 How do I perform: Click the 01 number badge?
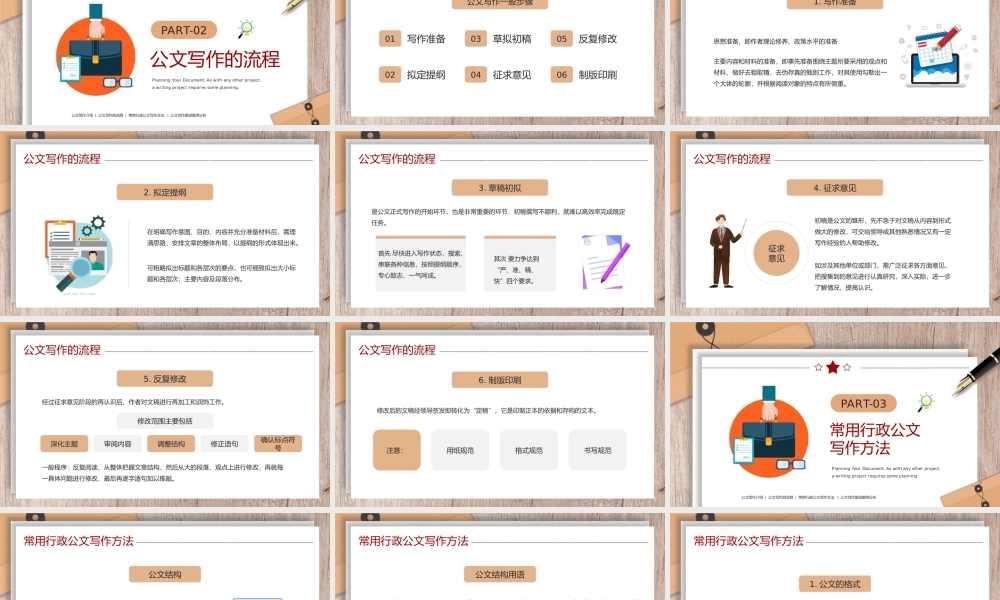click(390, 39)
